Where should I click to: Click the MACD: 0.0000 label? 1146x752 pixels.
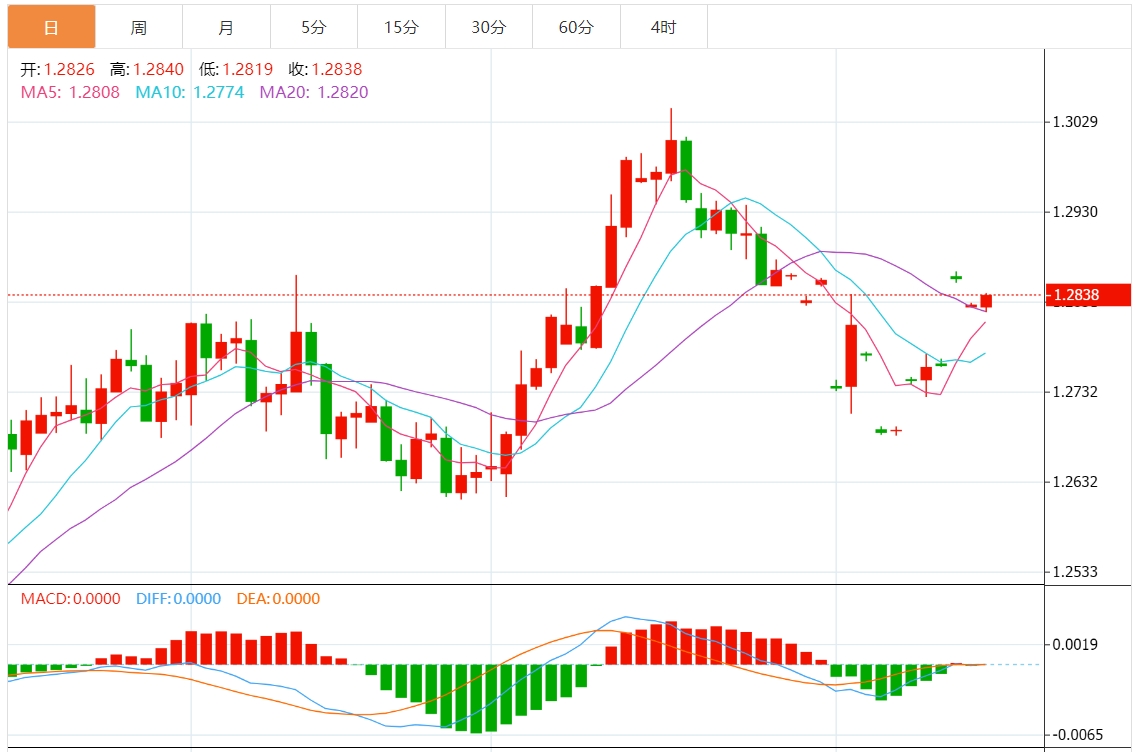[x=70, y=599]
